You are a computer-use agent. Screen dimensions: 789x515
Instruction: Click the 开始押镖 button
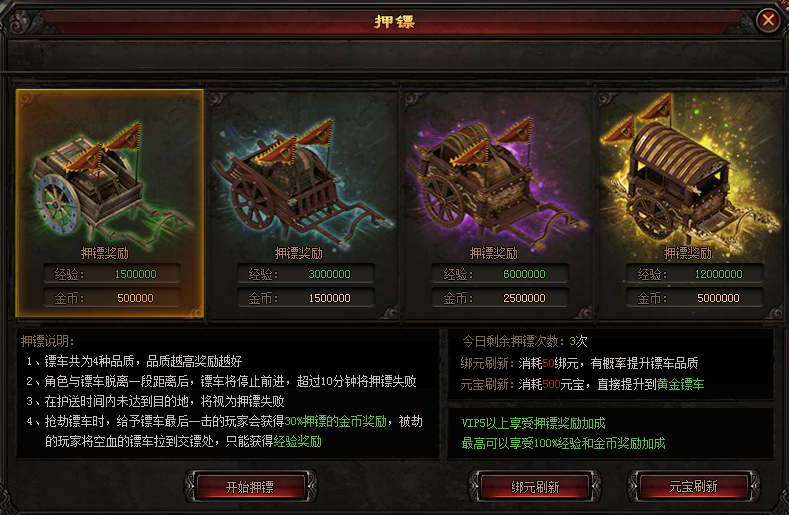click(250, 486)
